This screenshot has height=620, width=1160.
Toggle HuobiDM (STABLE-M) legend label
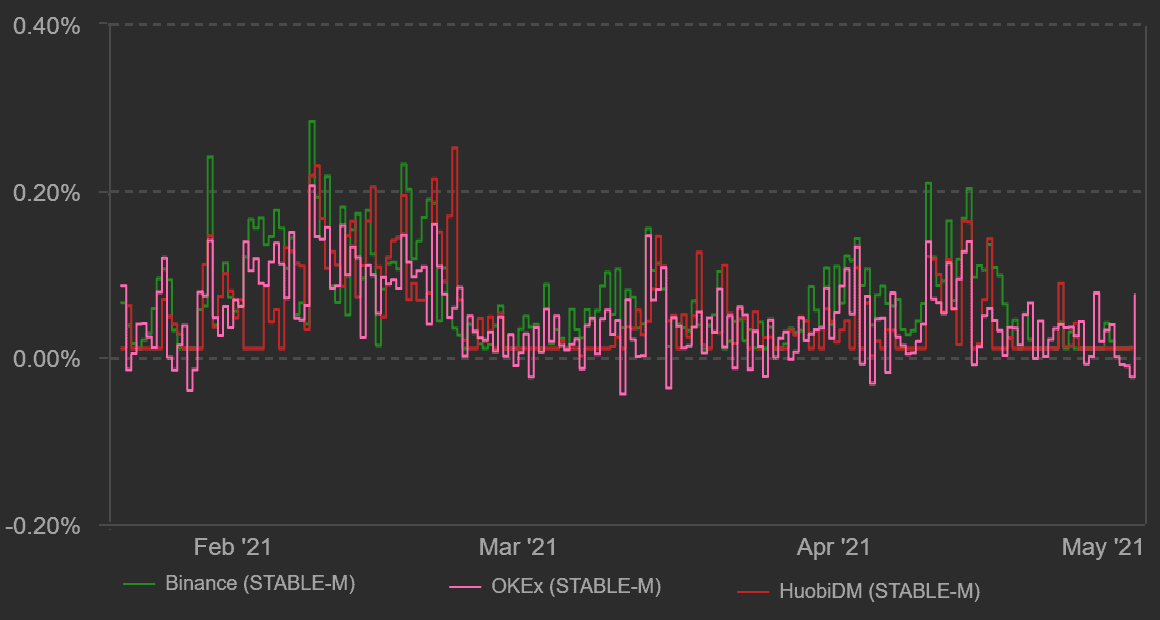(879, 591)
